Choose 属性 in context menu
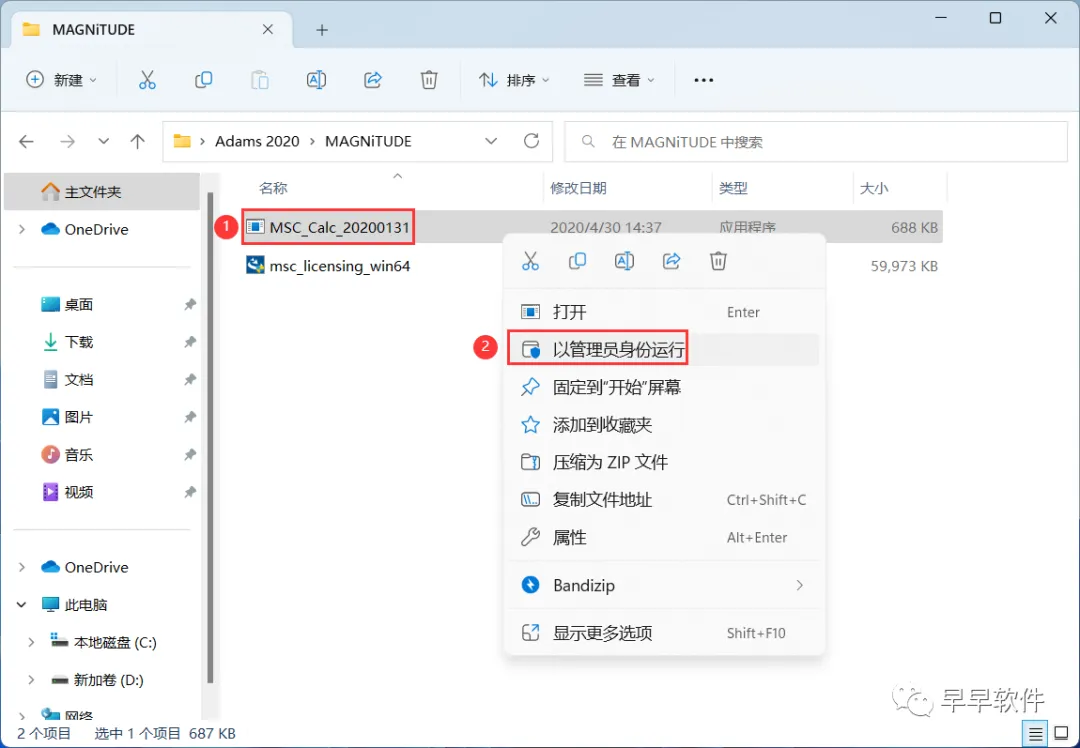This screenshot has height=748, width=1080. click(663, 537)
